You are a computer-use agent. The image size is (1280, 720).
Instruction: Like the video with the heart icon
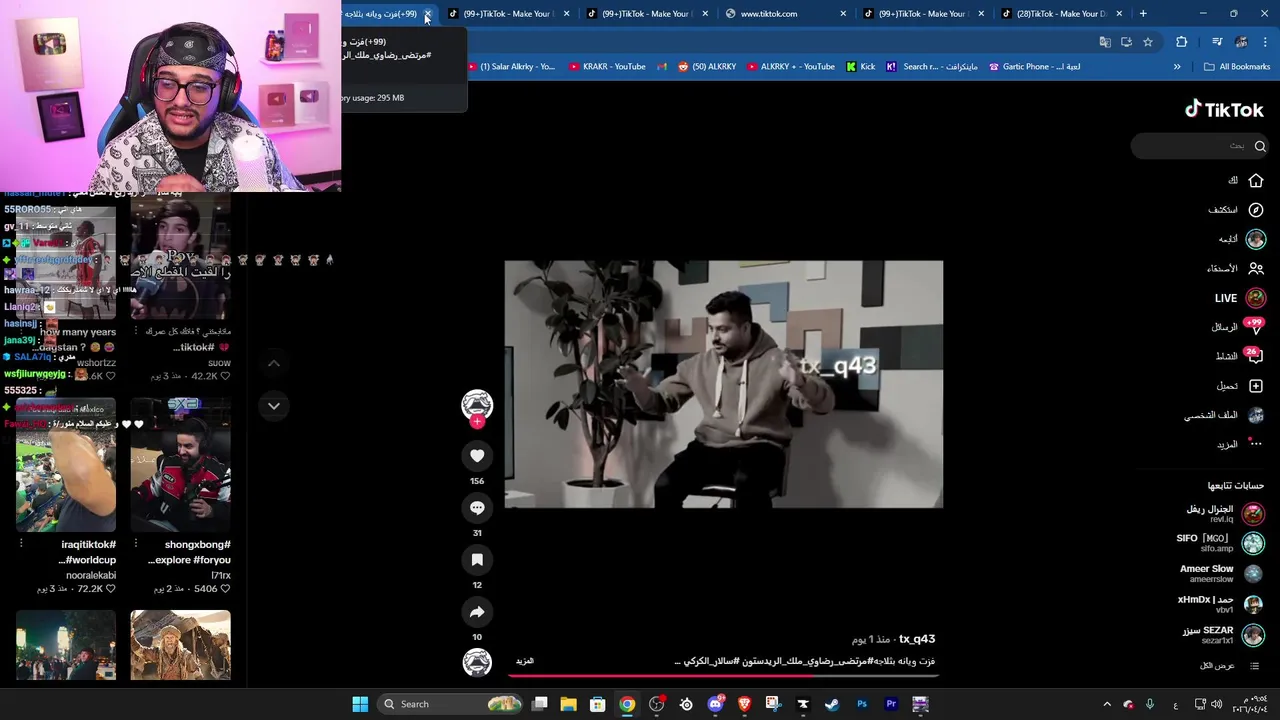pyautogui.click(x=477, y=456)
